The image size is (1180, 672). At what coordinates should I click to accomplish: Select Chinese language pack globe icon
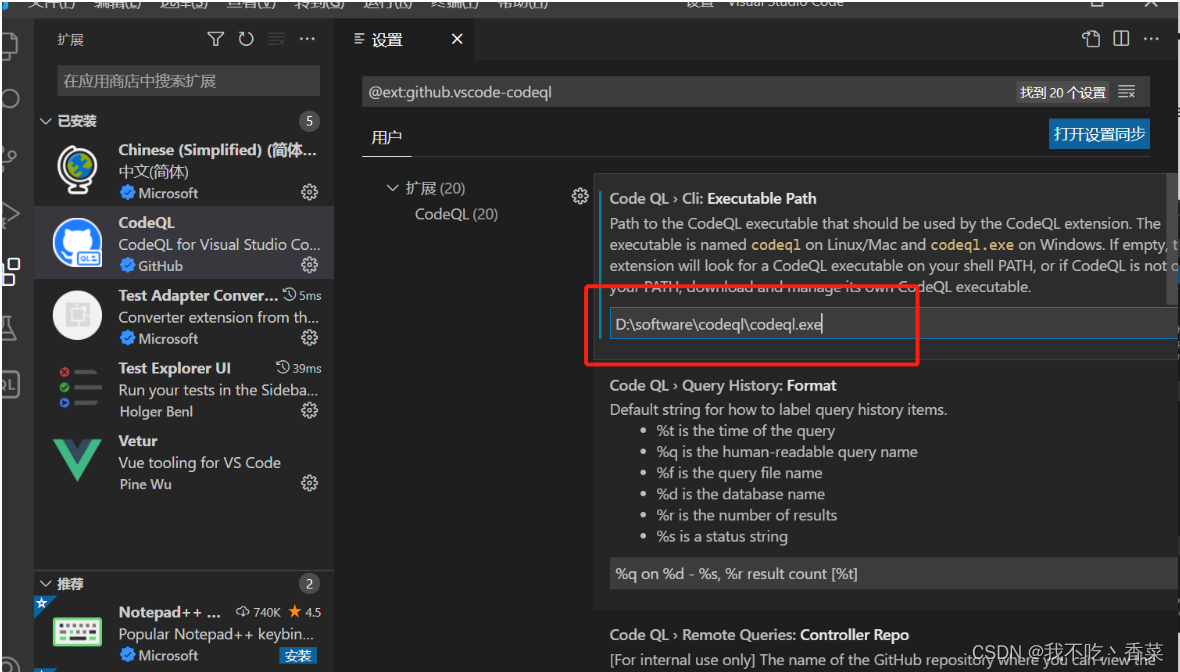point(78,170)
